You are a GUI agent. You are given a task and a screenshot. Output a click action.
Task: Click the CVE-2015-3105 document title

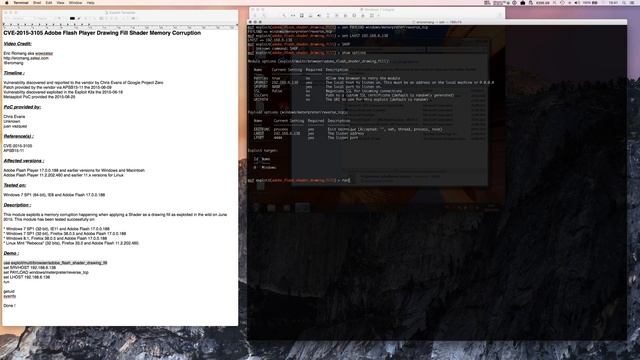[x=102, y=33]
